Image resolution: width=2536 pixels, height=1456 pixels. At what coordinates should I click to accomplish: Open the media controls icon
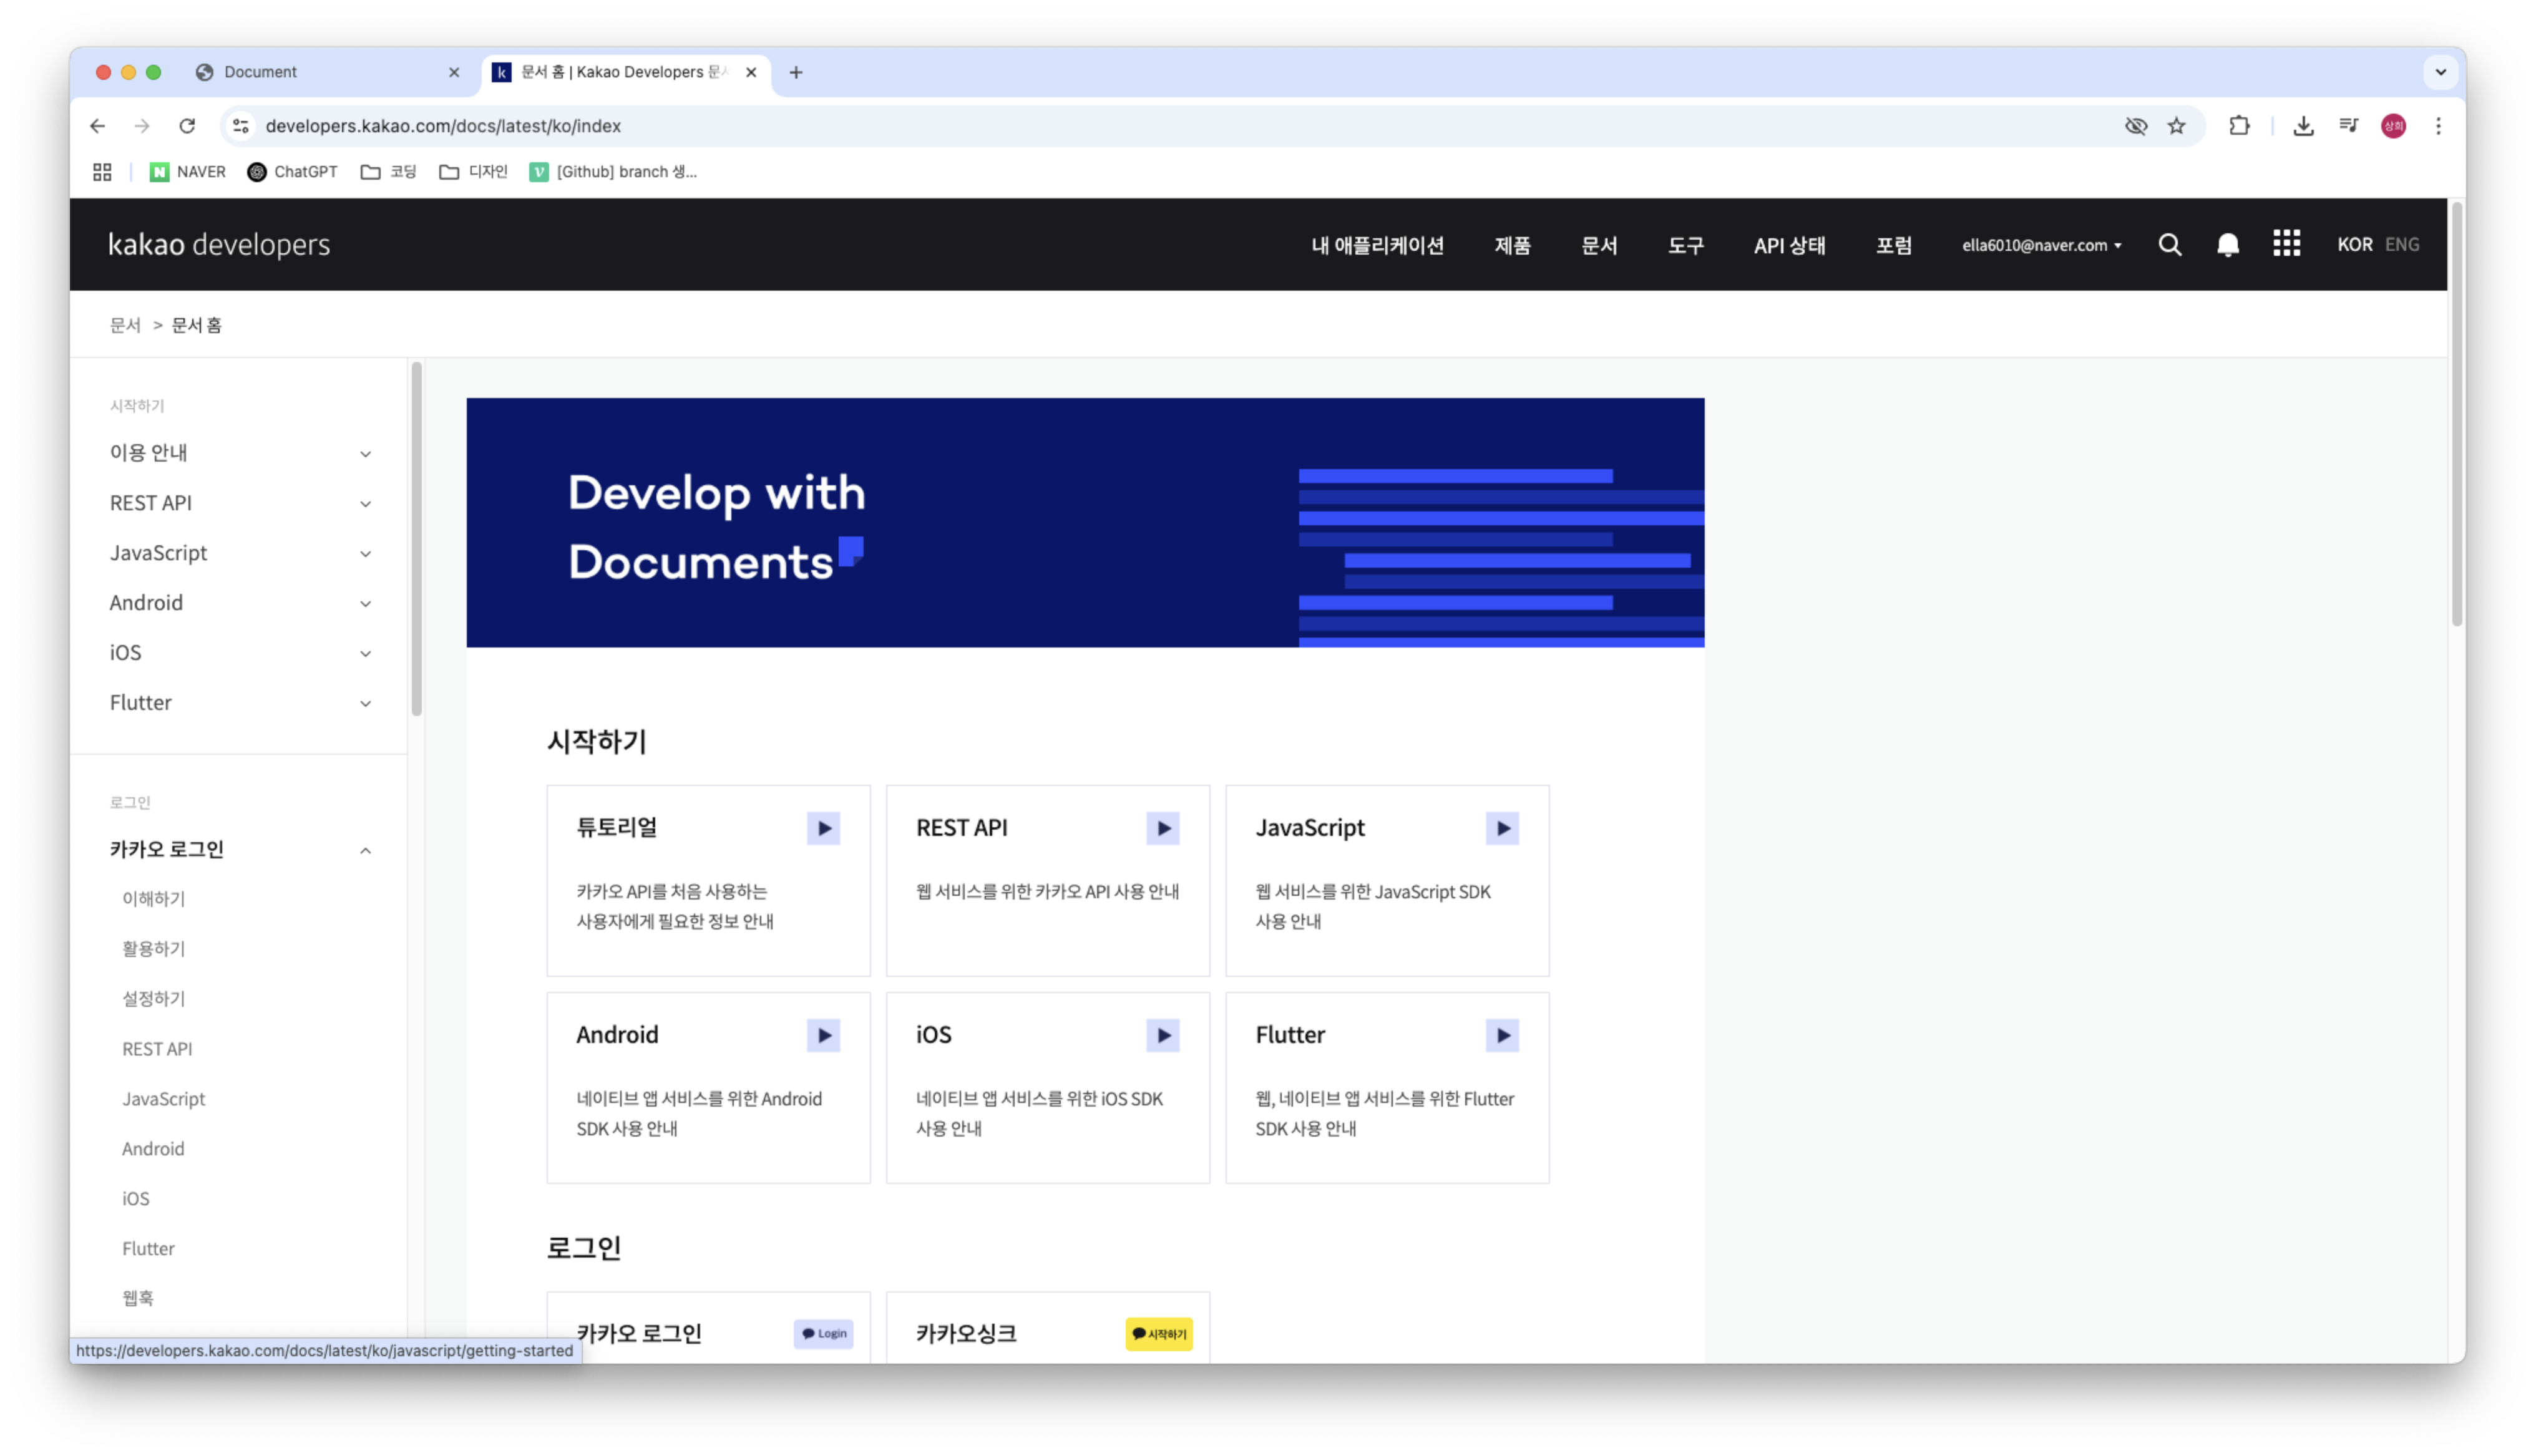click(x=2349, y=126)
